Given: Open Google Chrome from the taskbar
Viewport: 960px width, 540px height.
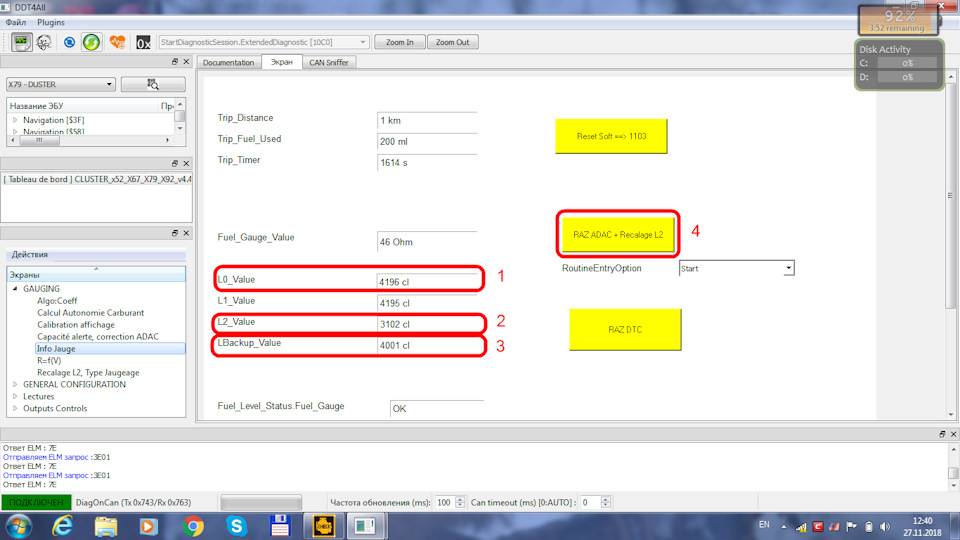Looking at the screenshot, I should tap(193, 525).
